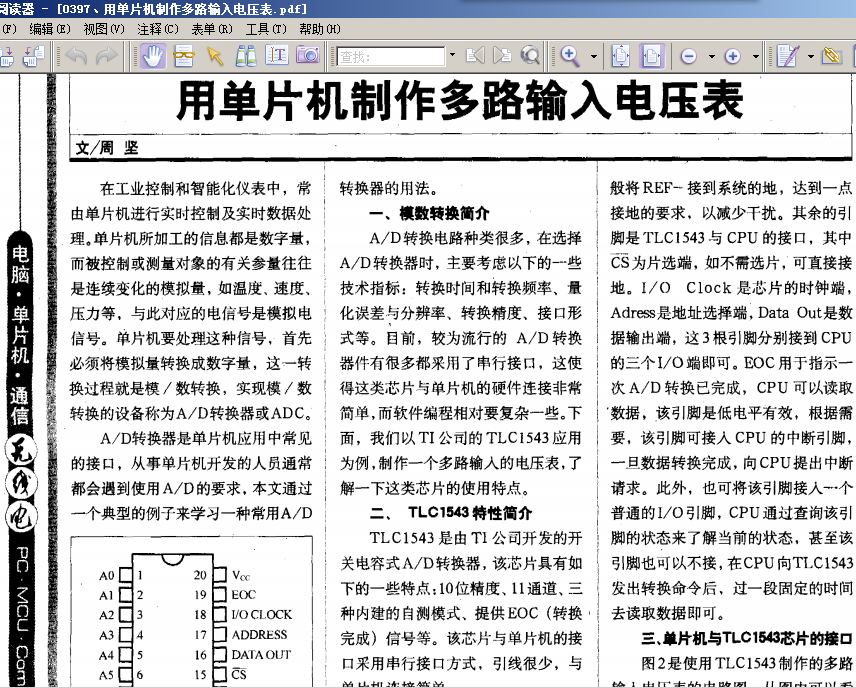Click the ADDRESS pin label in diagram
Screen dimensions: 856x688
click(x=259, y=634)
